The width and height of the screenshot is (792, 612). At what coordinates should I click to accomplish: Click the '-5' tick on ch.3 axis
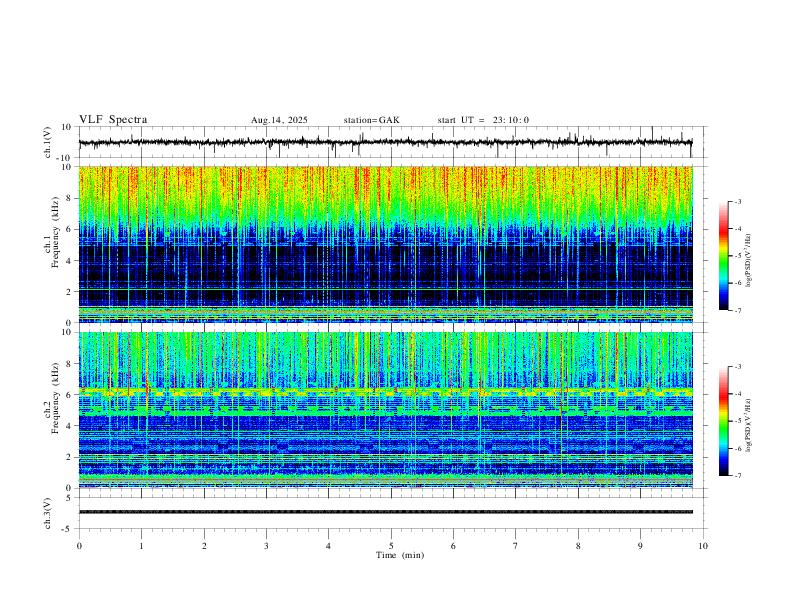tap(68, 529)
